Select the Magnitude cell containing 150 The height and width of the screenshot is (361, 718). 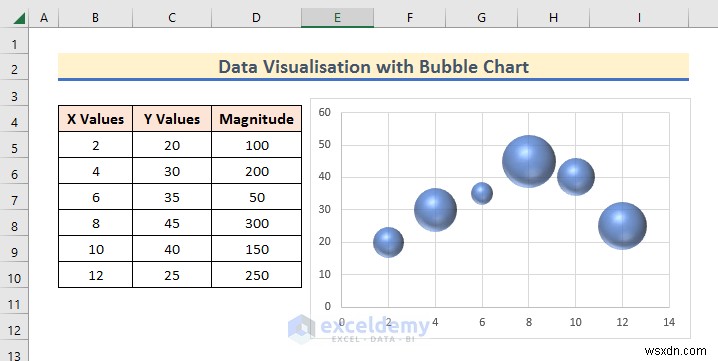(x=256, y=249)
